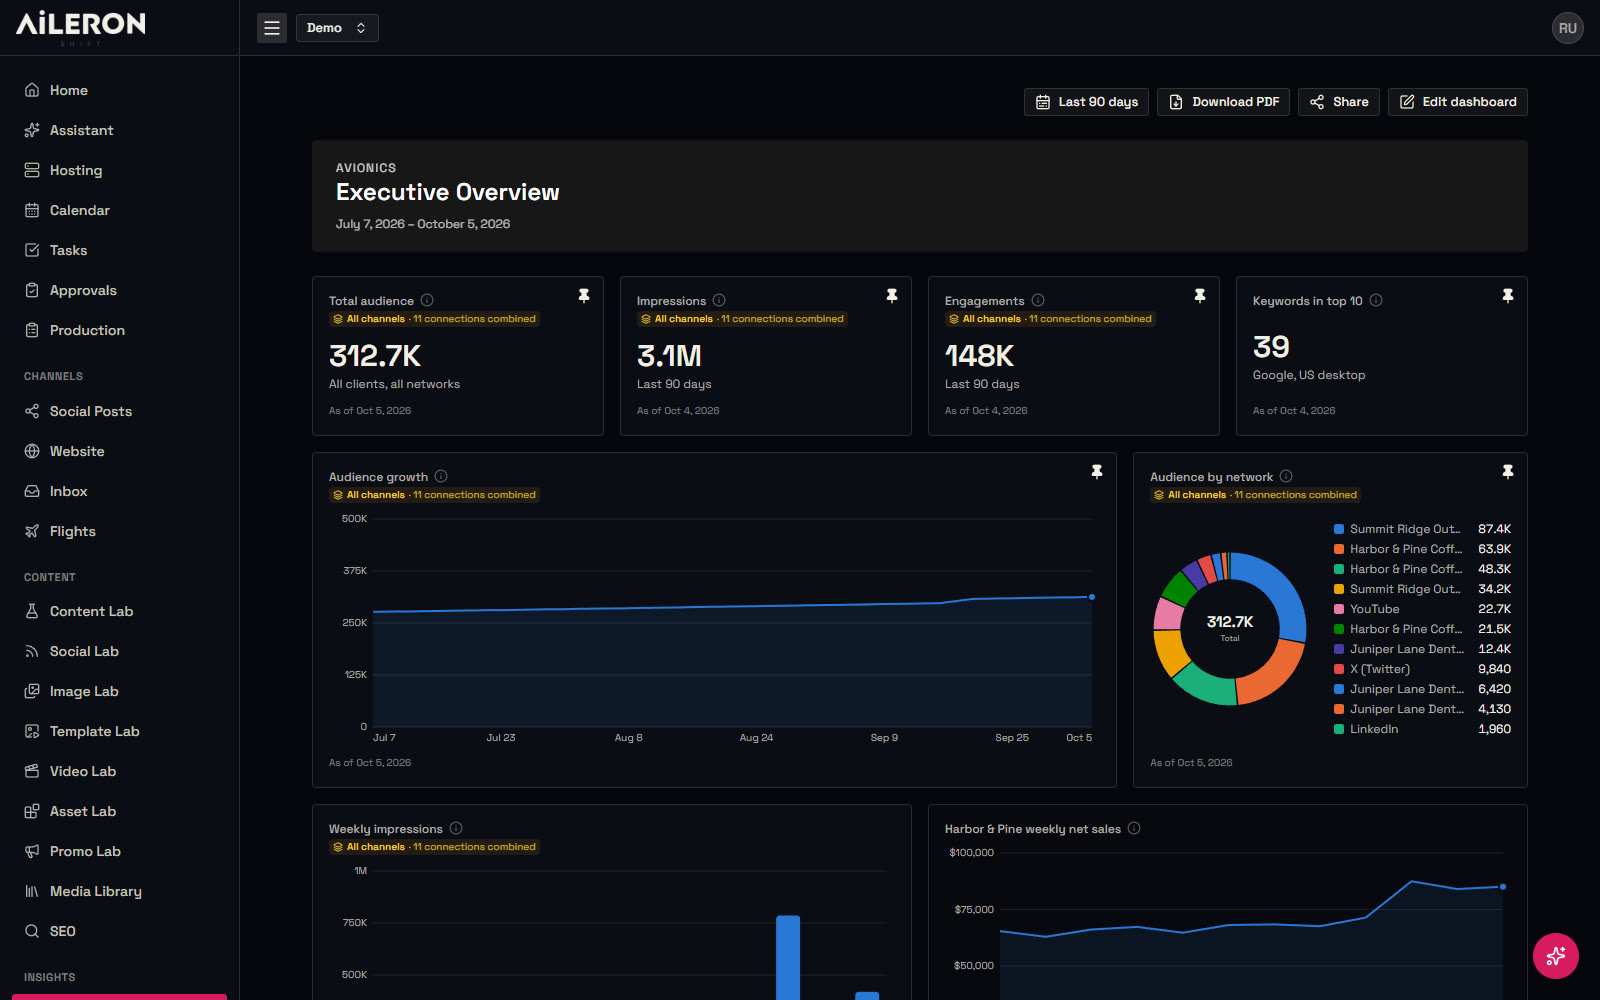Click the Edit dashboard button
Viewport: 1600px width, 1000px height.
[x=1457, y=102]
